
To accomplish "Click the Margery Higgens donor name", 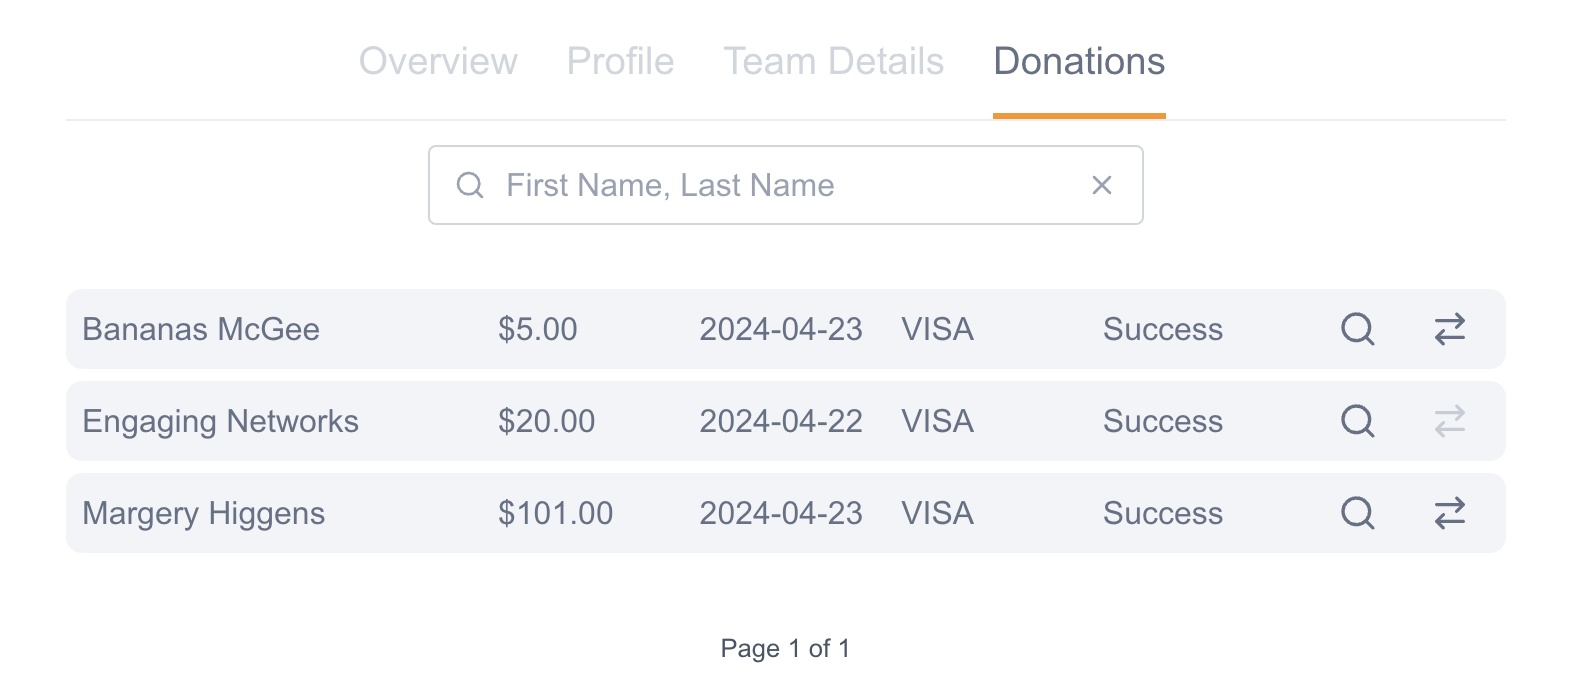I will [204, 513].
